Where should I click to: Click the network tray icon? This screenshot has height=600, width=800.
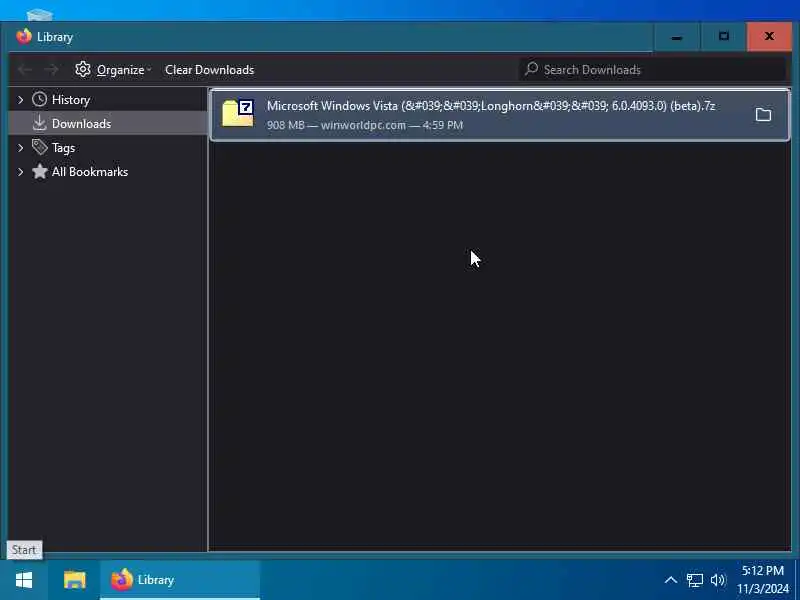coord(694,580)
